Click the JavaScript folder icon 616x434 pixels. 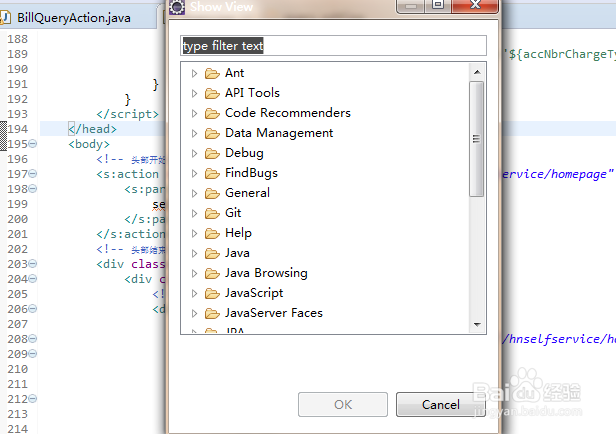click(212, 293)
